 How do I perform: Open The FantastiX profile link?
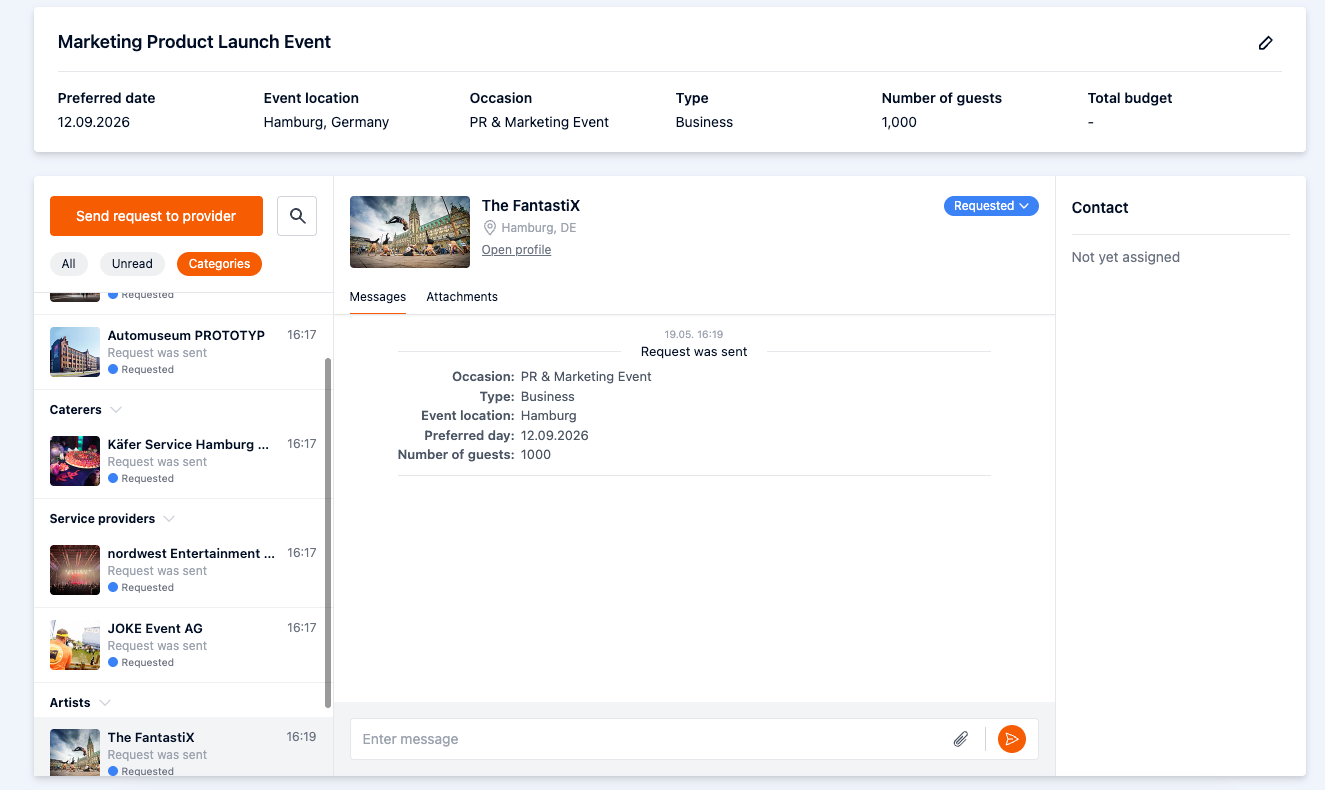click(516, 250)
